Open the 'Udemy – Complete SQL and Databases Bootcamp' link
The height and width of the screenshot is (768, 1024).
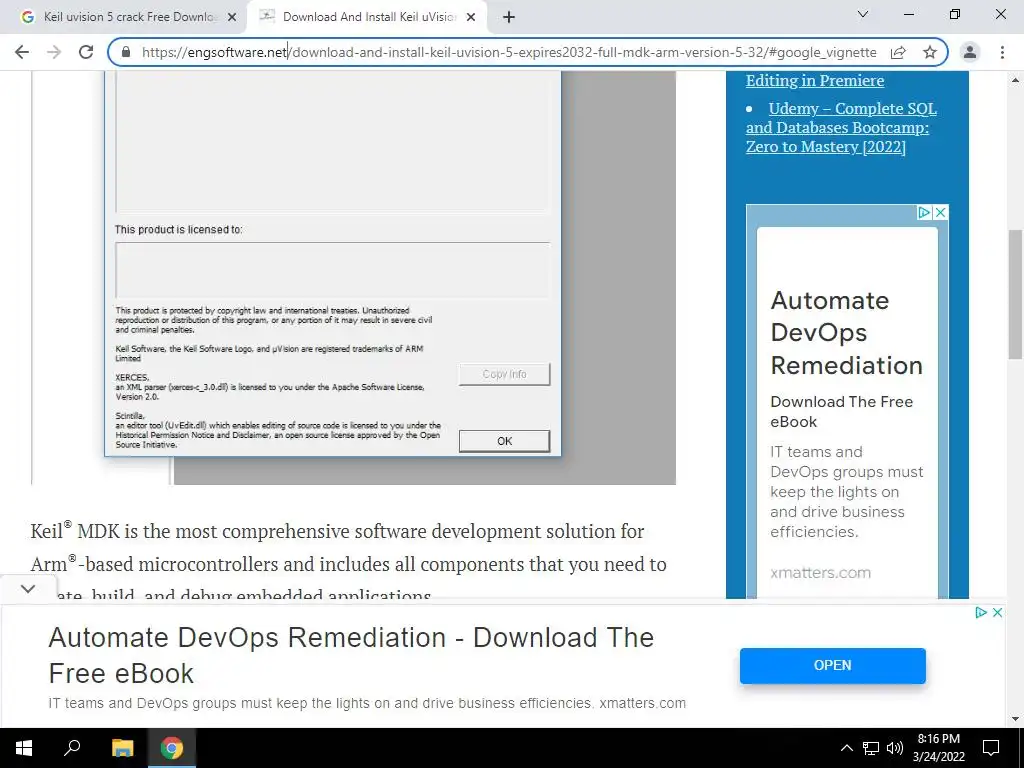click(x=841, y=127)
